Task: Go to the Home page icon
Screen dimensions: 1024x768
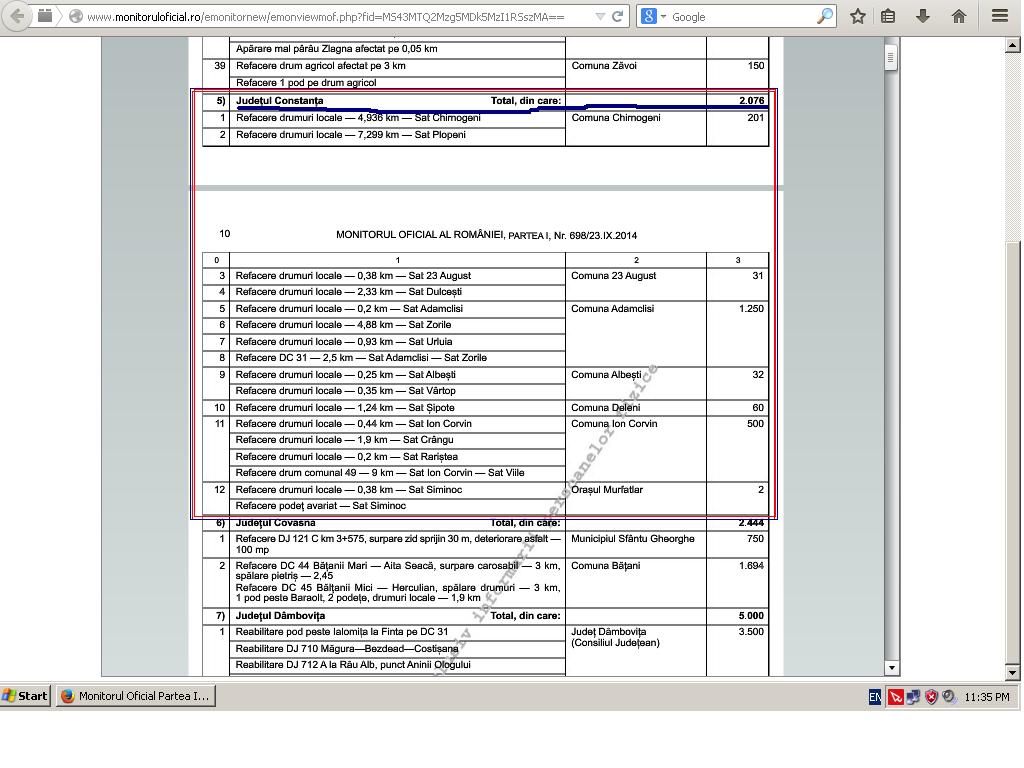Action: pos(958,16)
